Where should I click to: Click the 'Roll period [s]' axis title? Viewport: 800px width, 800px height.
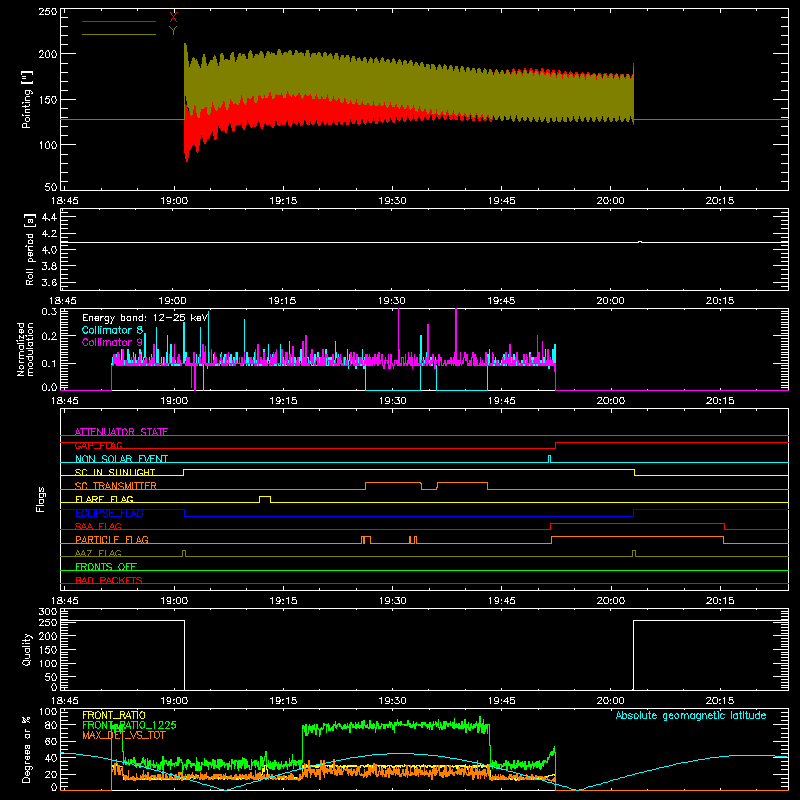point(29,249)
